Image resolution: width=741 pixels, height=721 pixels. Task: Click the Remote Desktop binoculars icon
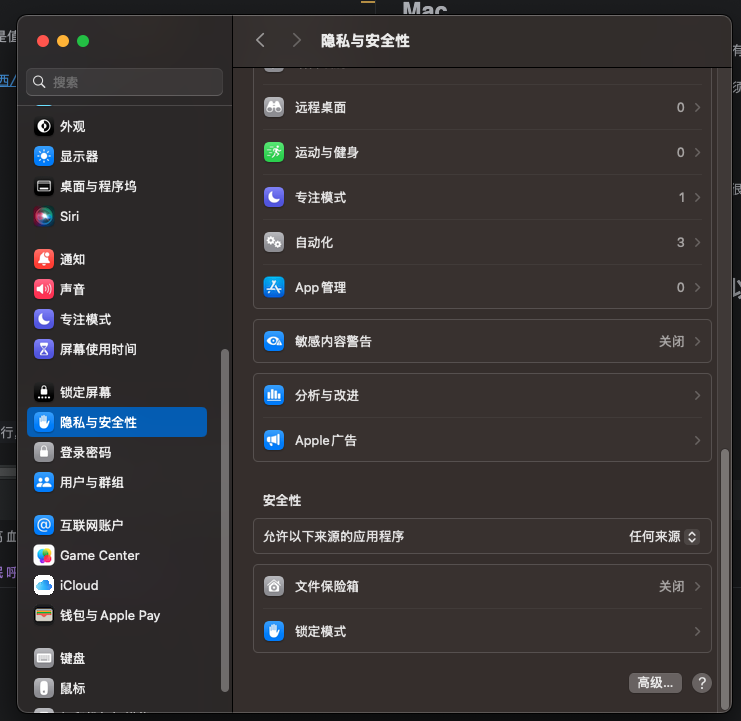[x=274, y=107]
